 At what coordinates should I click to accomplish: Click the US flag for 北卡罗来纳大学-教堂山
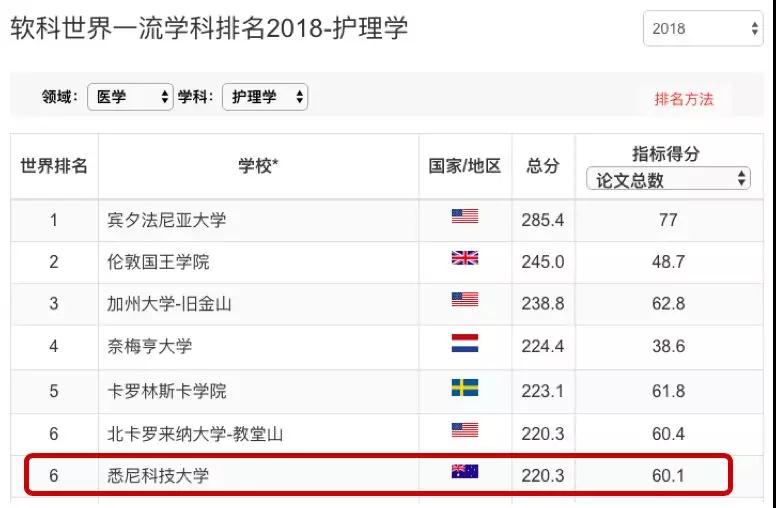click(x=465, y=430)
